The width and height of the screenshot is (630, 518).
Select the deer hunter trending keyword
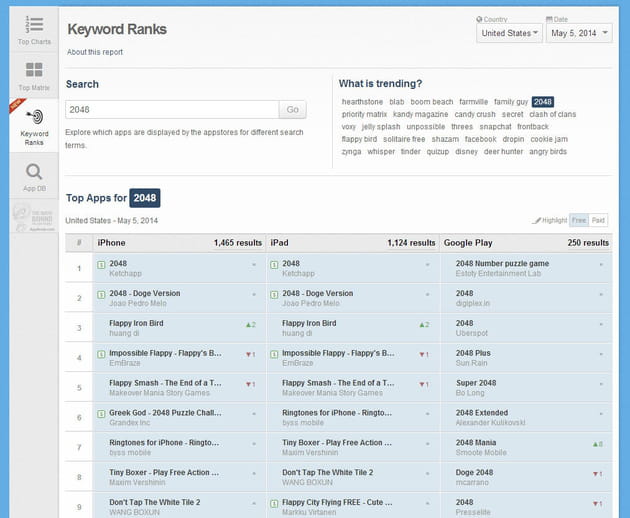tap(503, 152)
